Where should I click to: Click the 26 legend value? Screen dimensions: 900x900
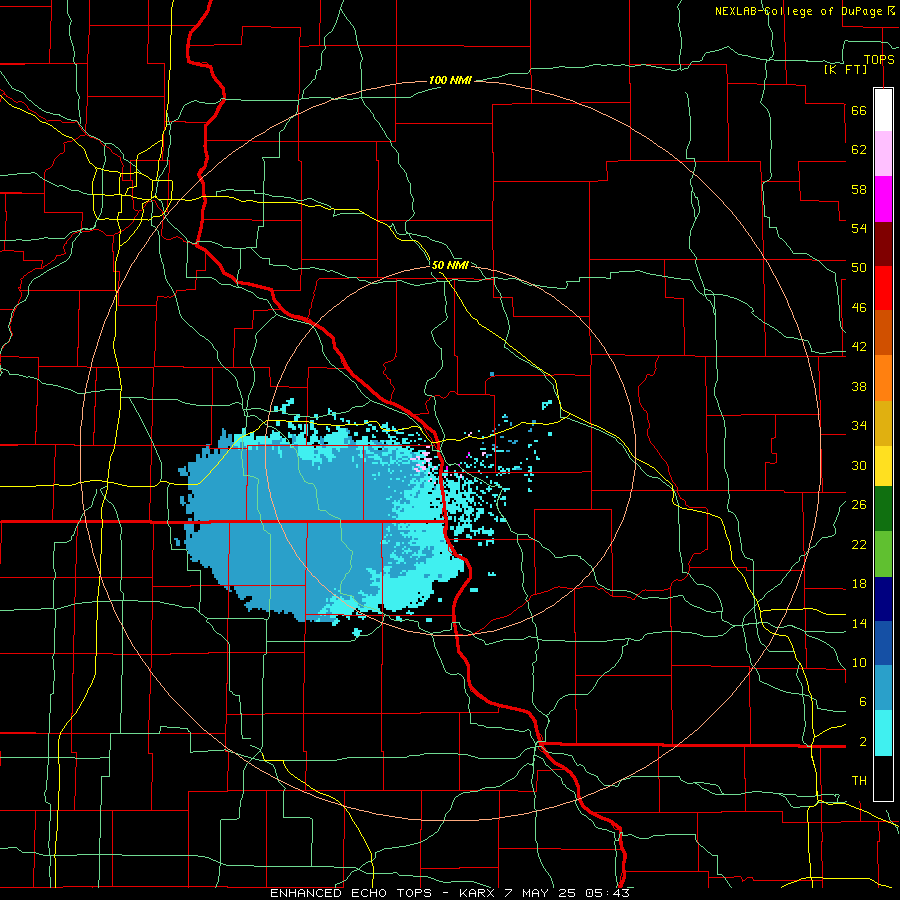(x=859, y=505)
